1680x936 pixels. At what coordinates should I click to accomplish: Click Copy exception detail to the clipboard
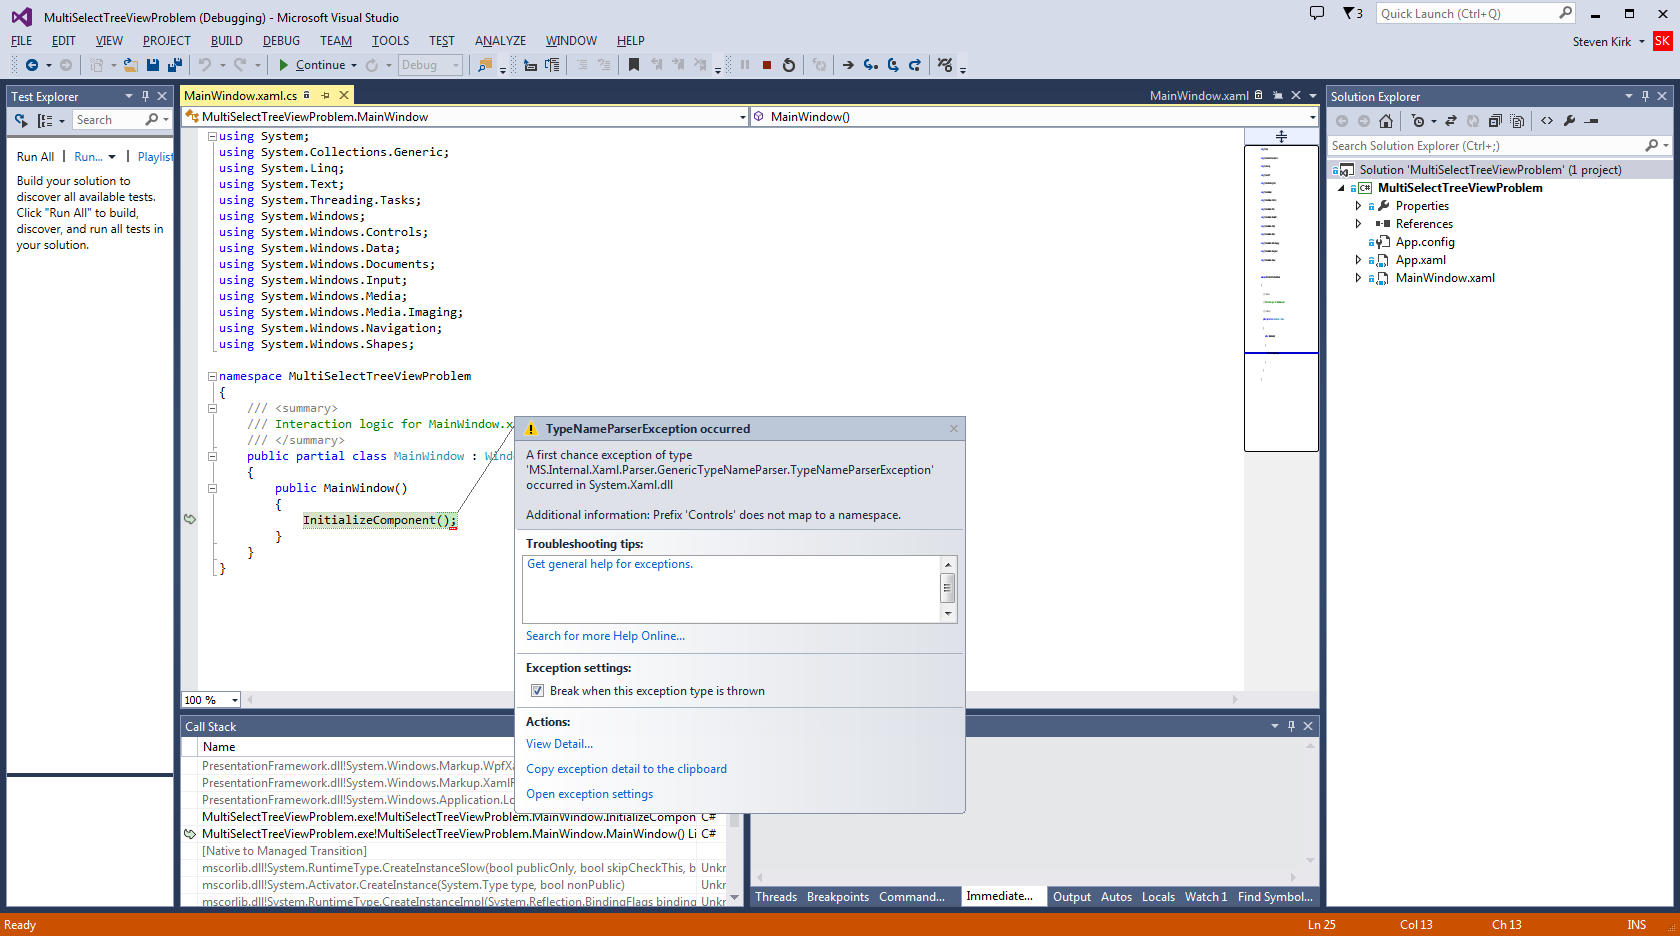pos(627,769)
